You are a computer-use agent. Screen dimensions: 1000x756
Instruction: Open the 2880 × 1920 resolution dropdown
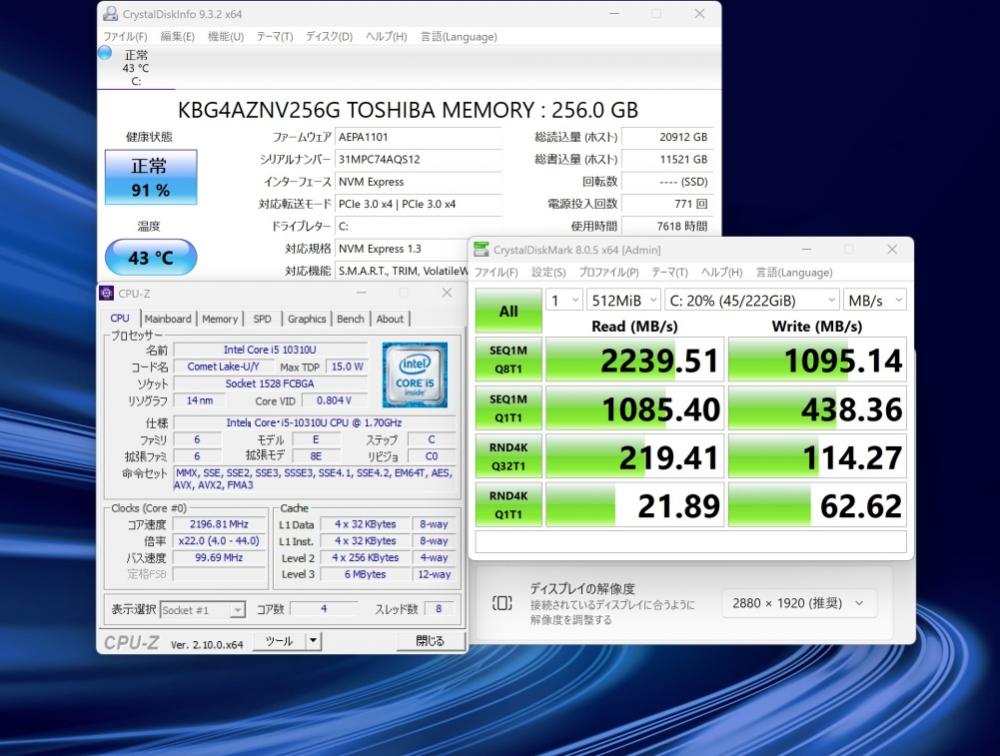pos(799,603)
